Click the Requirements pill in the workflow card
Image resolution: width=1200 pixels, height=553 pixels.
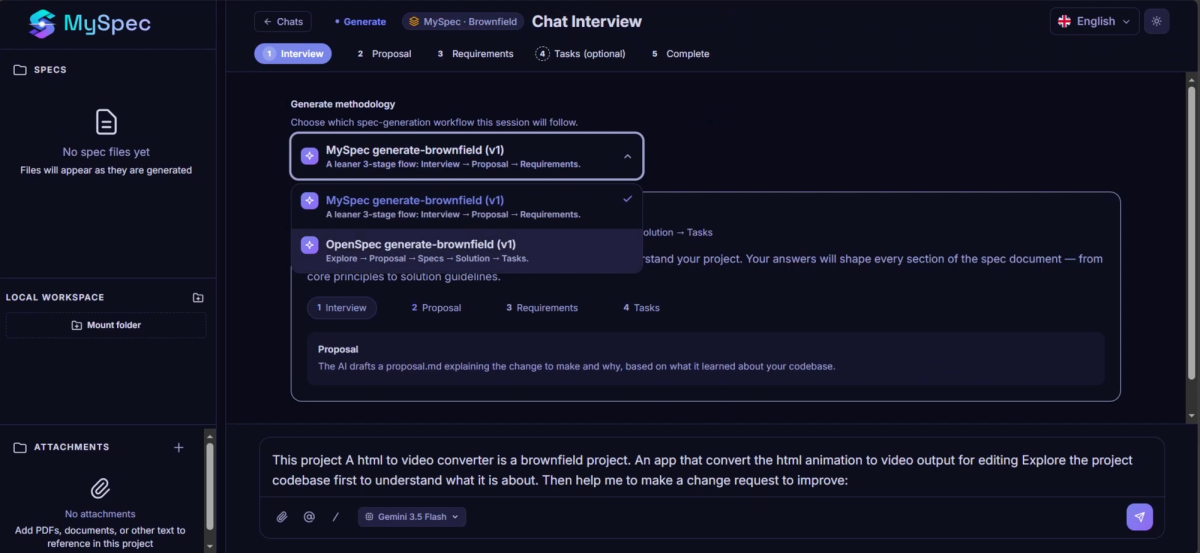[542, 308]
